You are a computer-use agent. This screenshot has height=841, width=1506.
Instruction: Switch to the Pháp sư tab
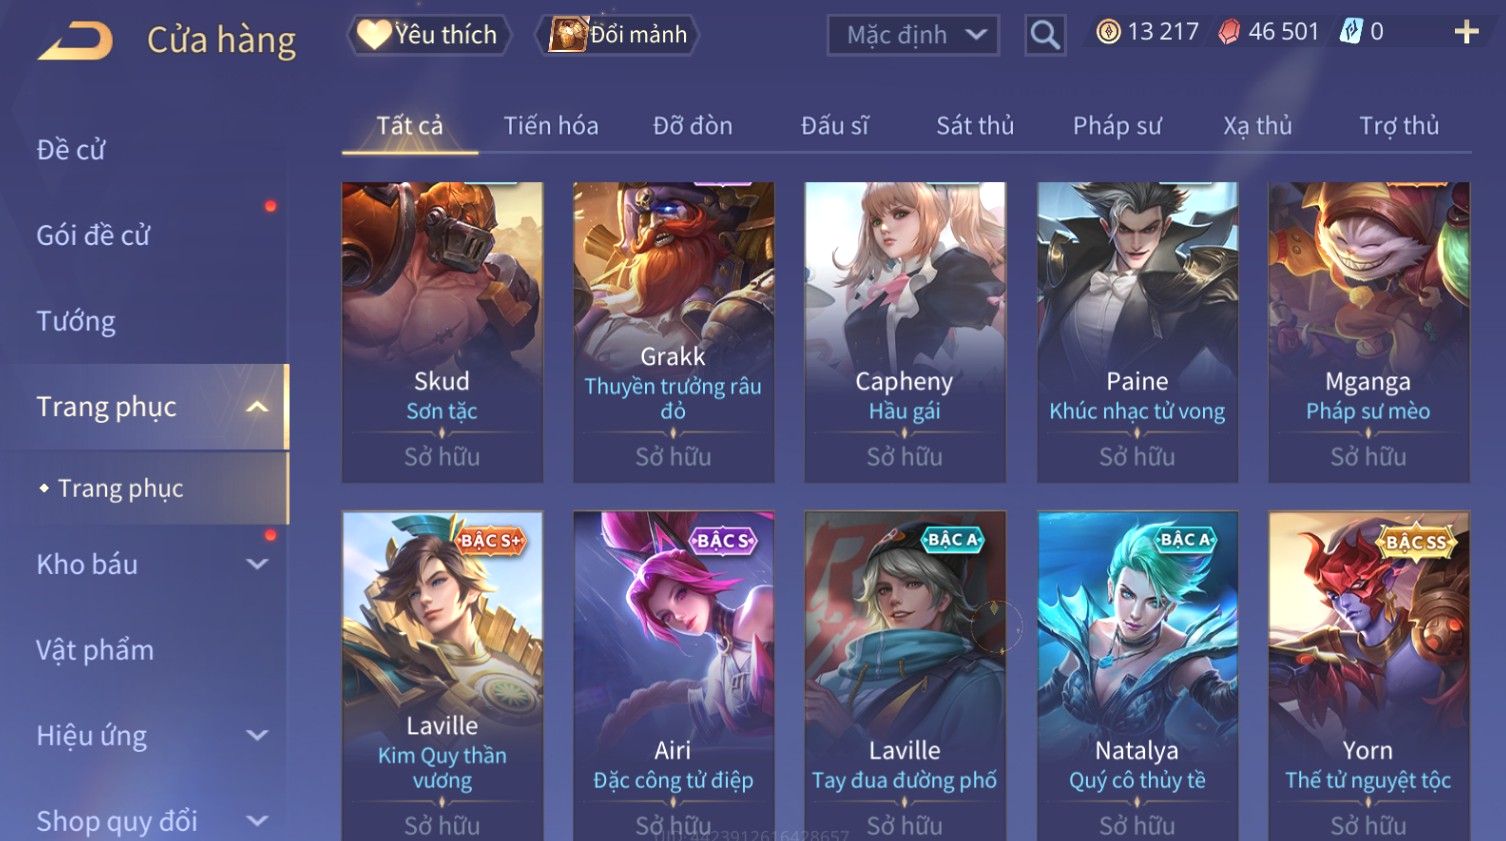[x=1117, y=126]
